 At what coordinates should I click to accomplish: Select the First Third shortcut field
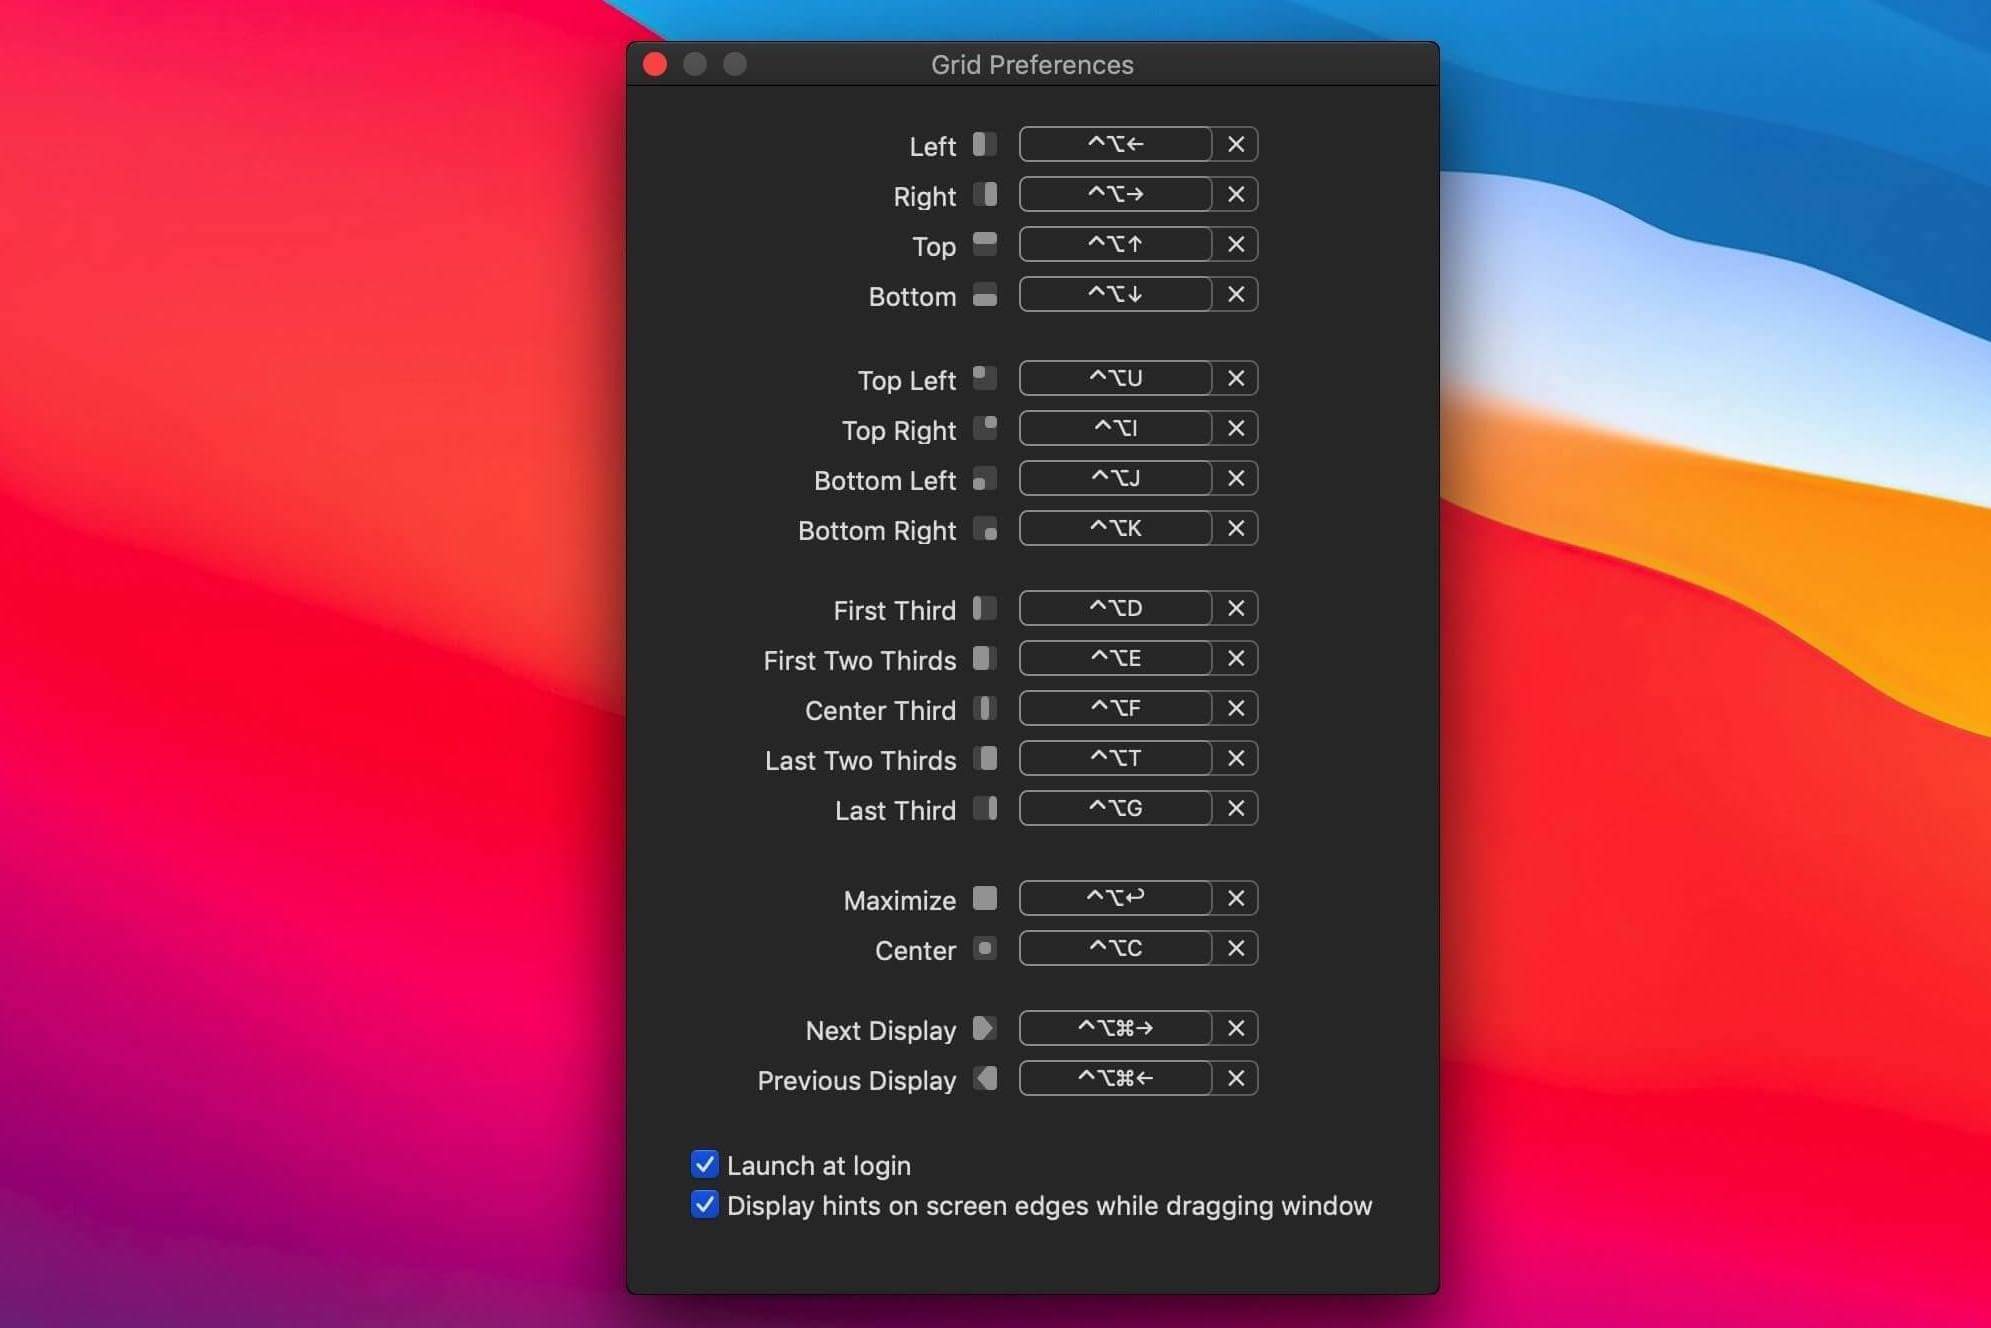click(1116, 609)
